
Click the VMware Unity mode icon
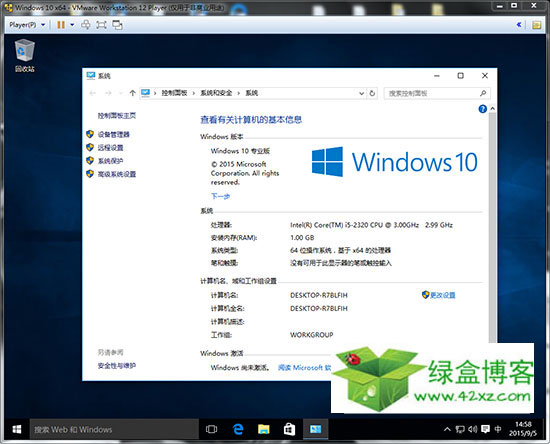pyautogui.click(x=117, y=25)
